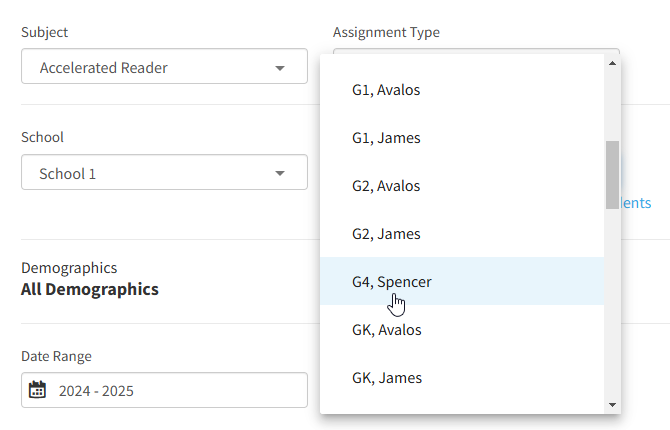Select G1, Avalos from the list
This screenshot has width=670, height=430.
462,90
